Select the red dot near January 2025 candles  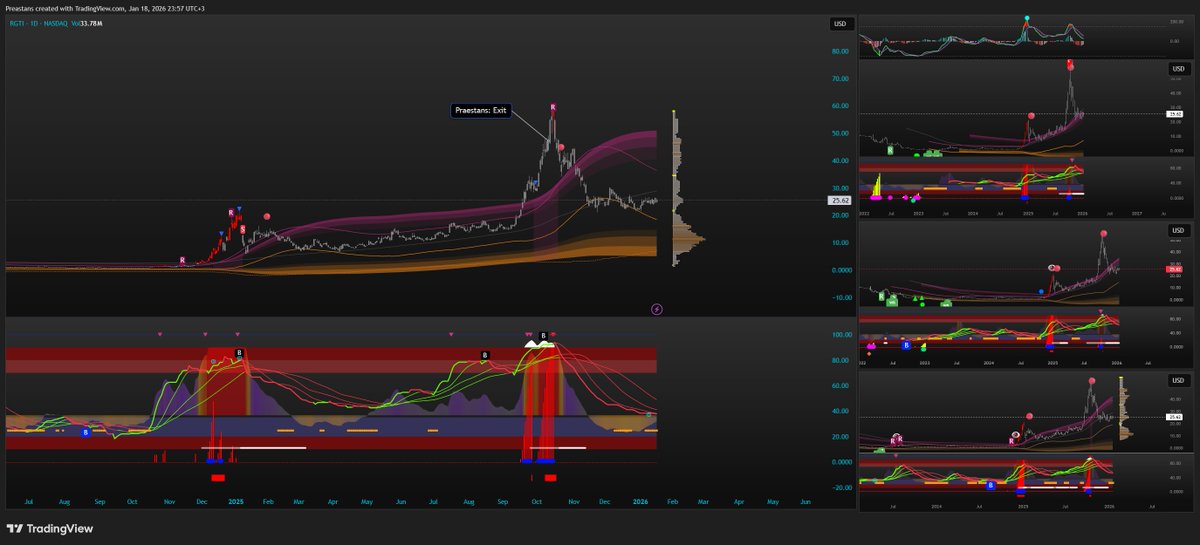[266, 216]
